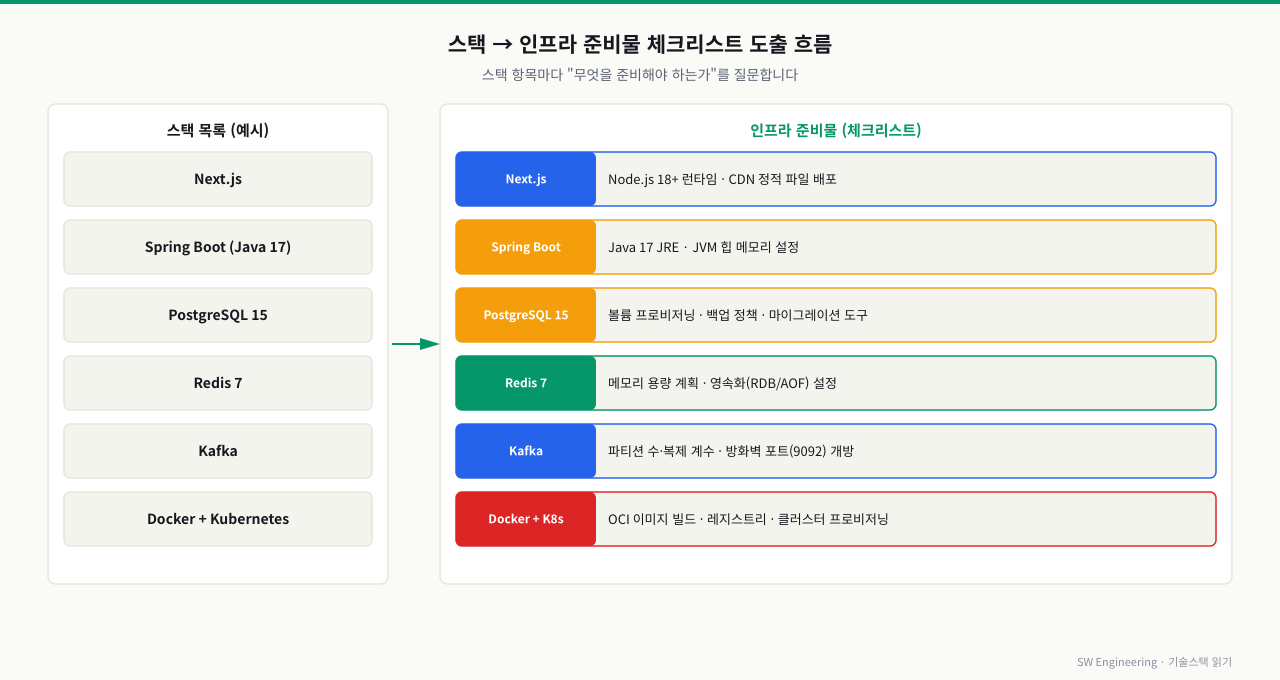Select the PostgreSQL 15 stack list item
This screenshot has width=1280, height=680.
click(218, 315)
